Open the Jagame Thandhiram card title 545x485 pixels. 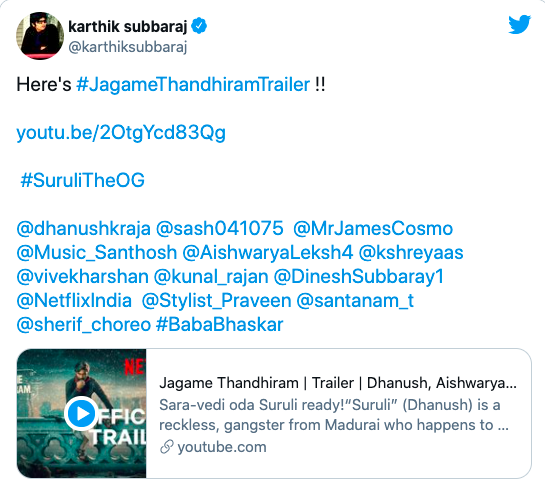pos(338,383)
